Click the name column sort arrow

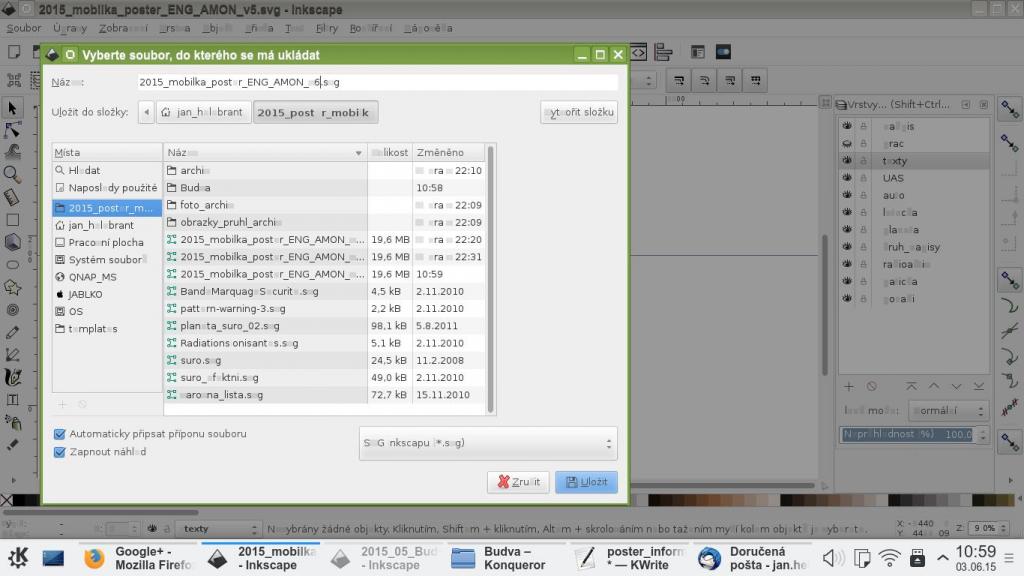358,153
